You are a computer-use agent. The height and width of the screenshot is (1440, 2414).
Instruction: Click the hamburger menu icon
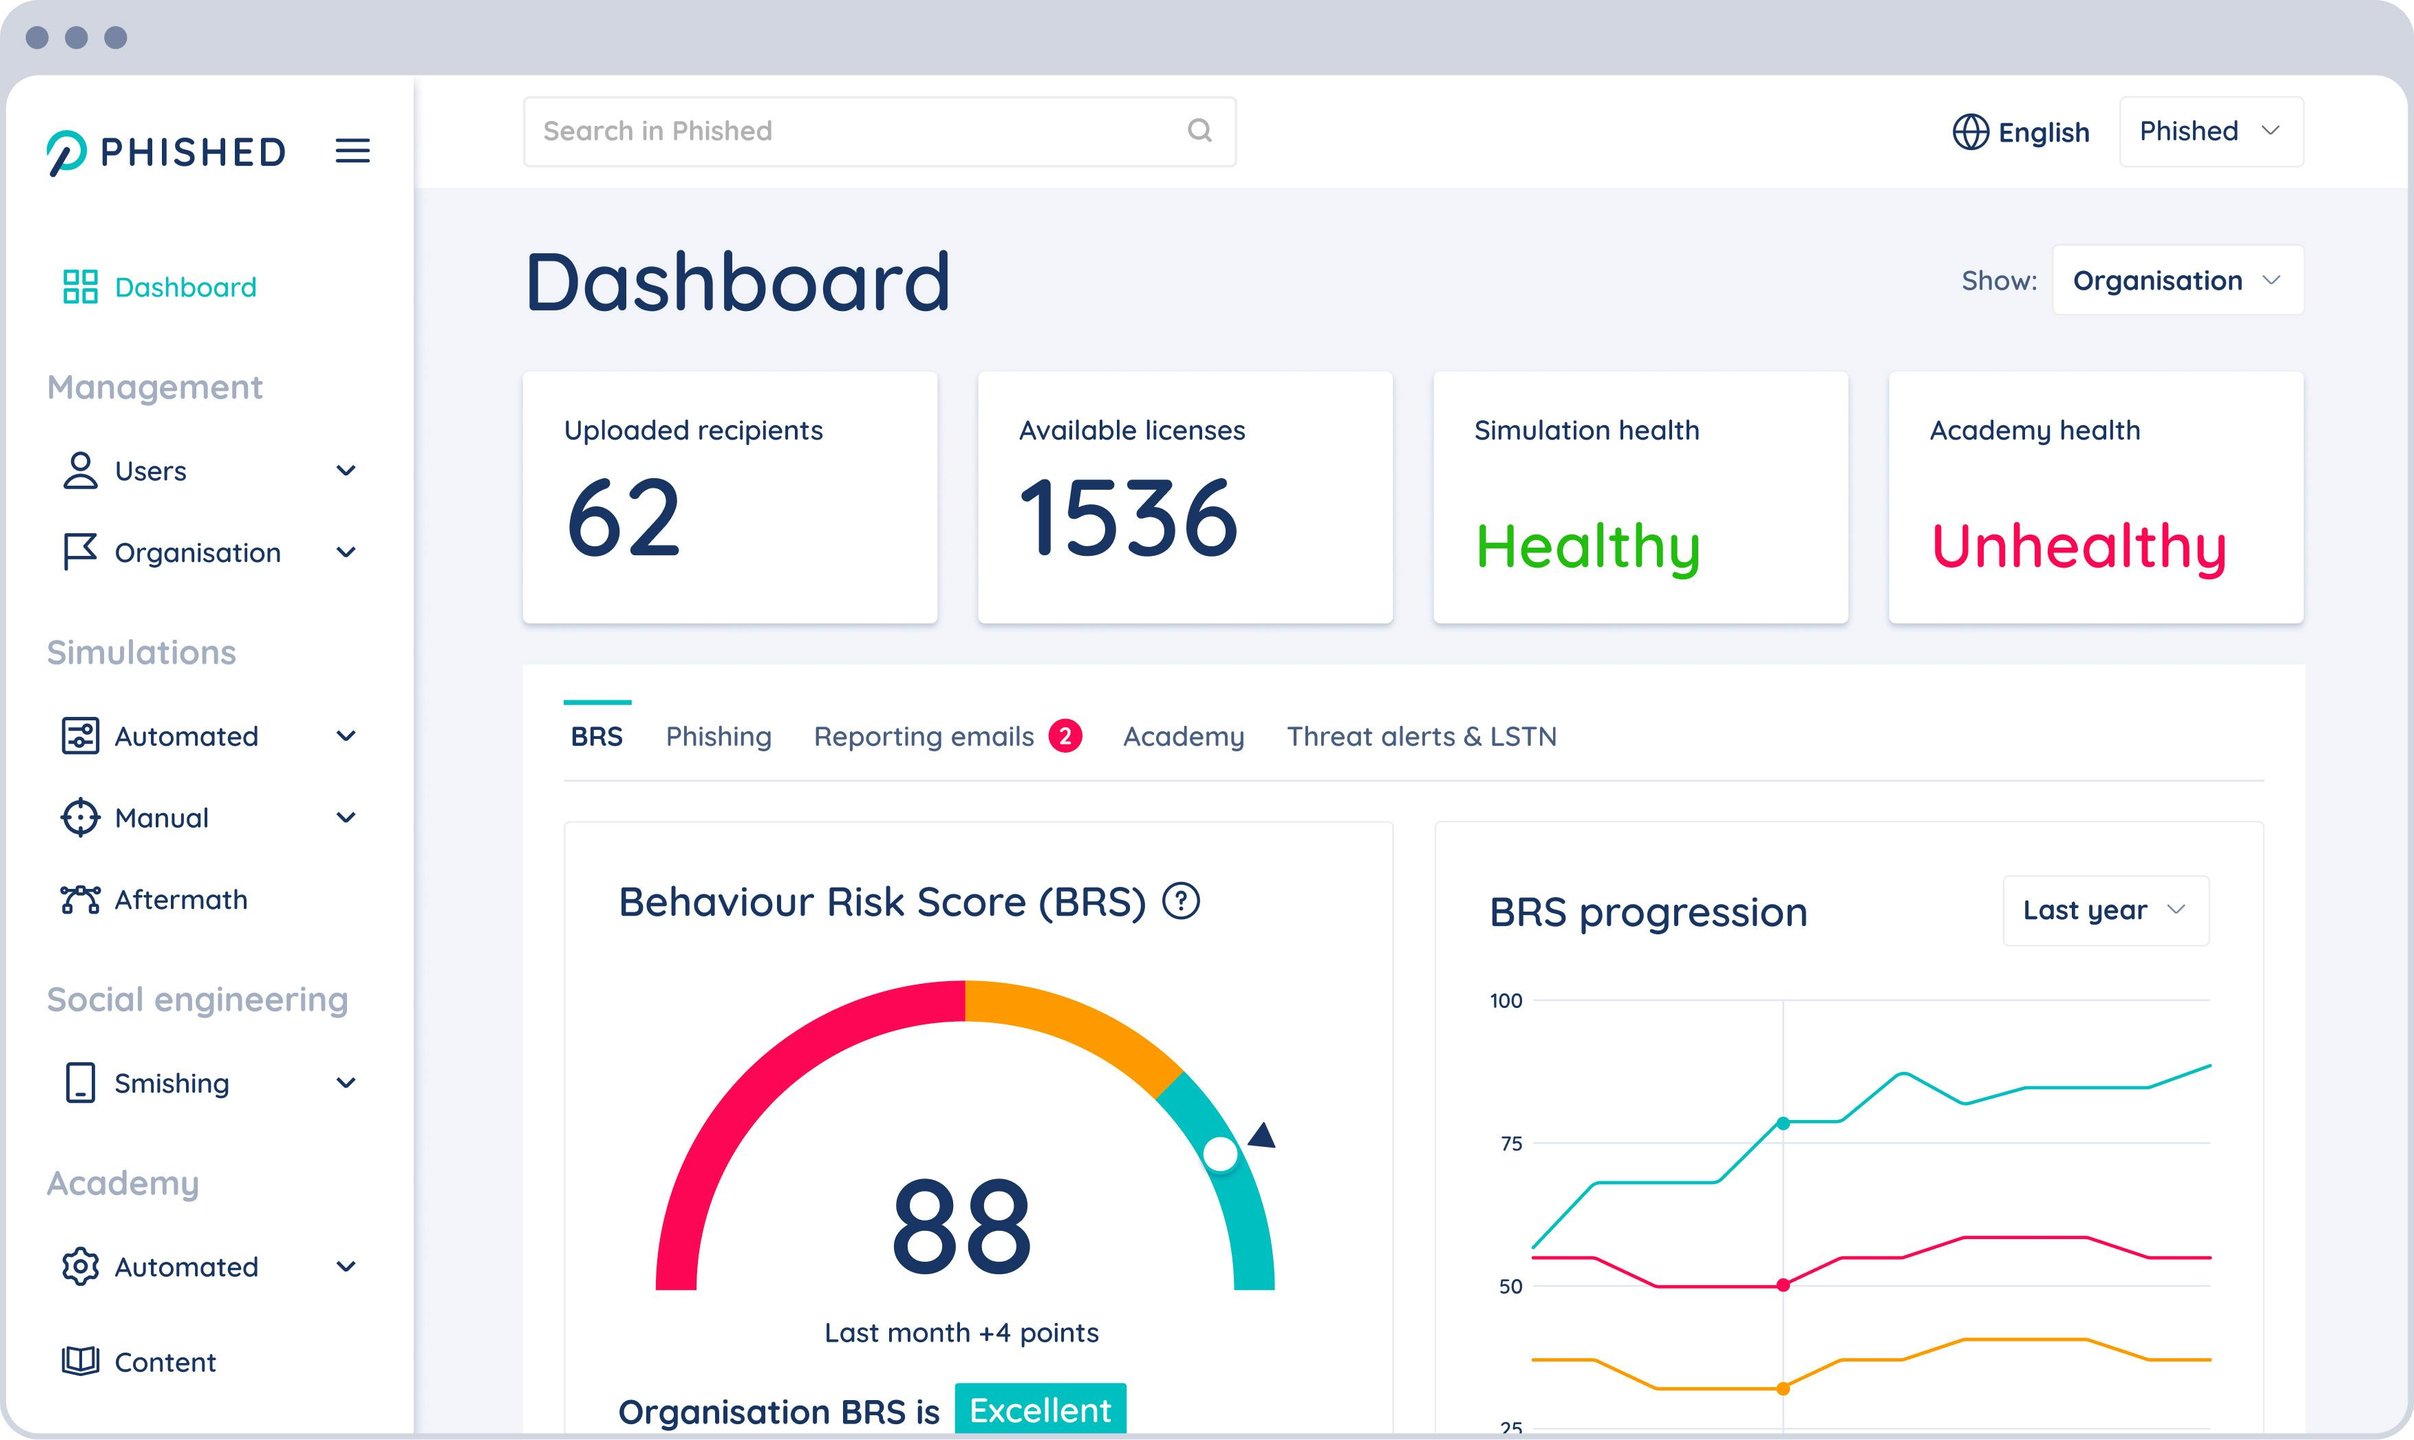(x=352, y=151)
